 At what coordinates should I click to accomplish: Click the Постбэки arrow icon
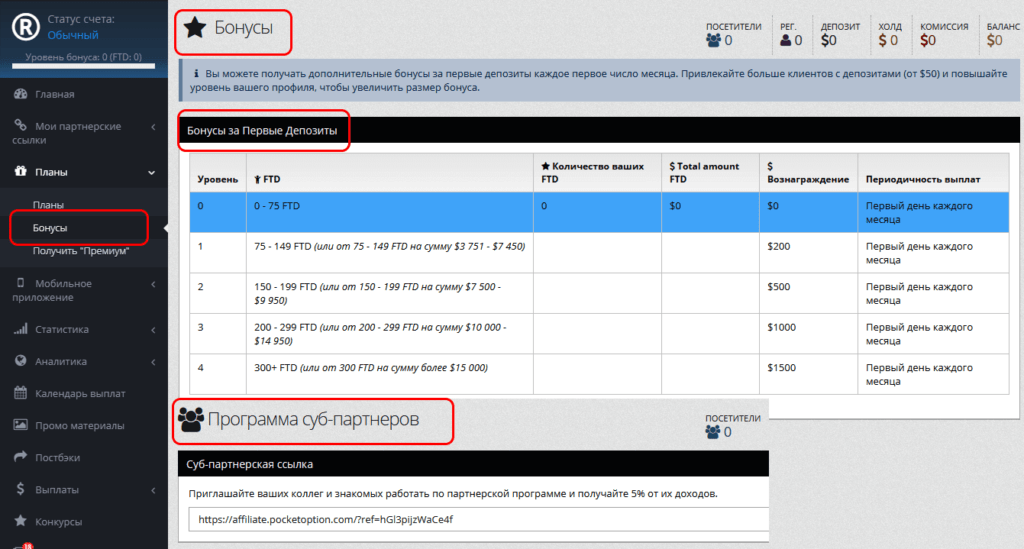pyautogui.click(x=19, y=457)
